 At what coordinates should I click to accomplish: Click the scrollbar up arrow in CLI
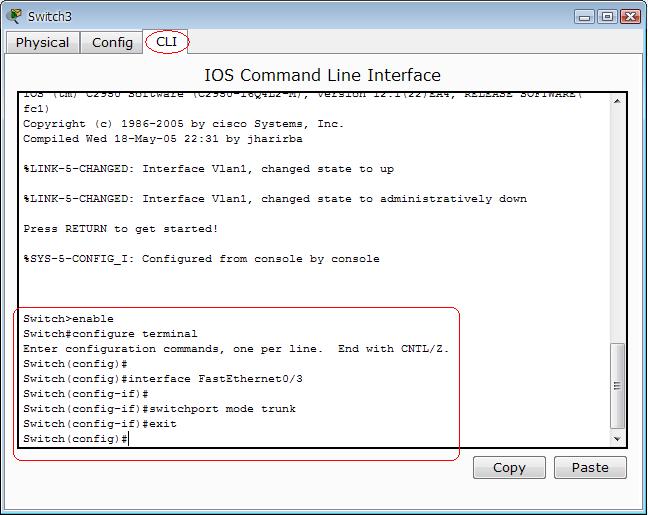(x=617, y=101)
